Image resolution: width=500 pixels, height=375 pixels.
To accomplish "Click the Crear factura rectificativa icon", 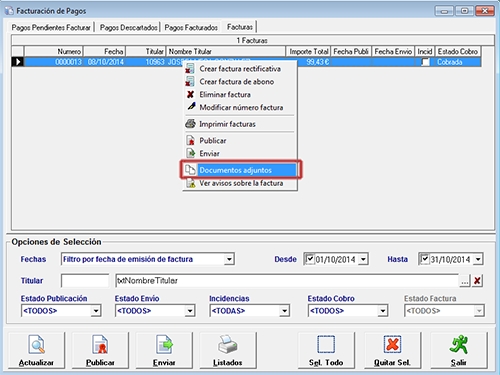I will coord(190,69).
